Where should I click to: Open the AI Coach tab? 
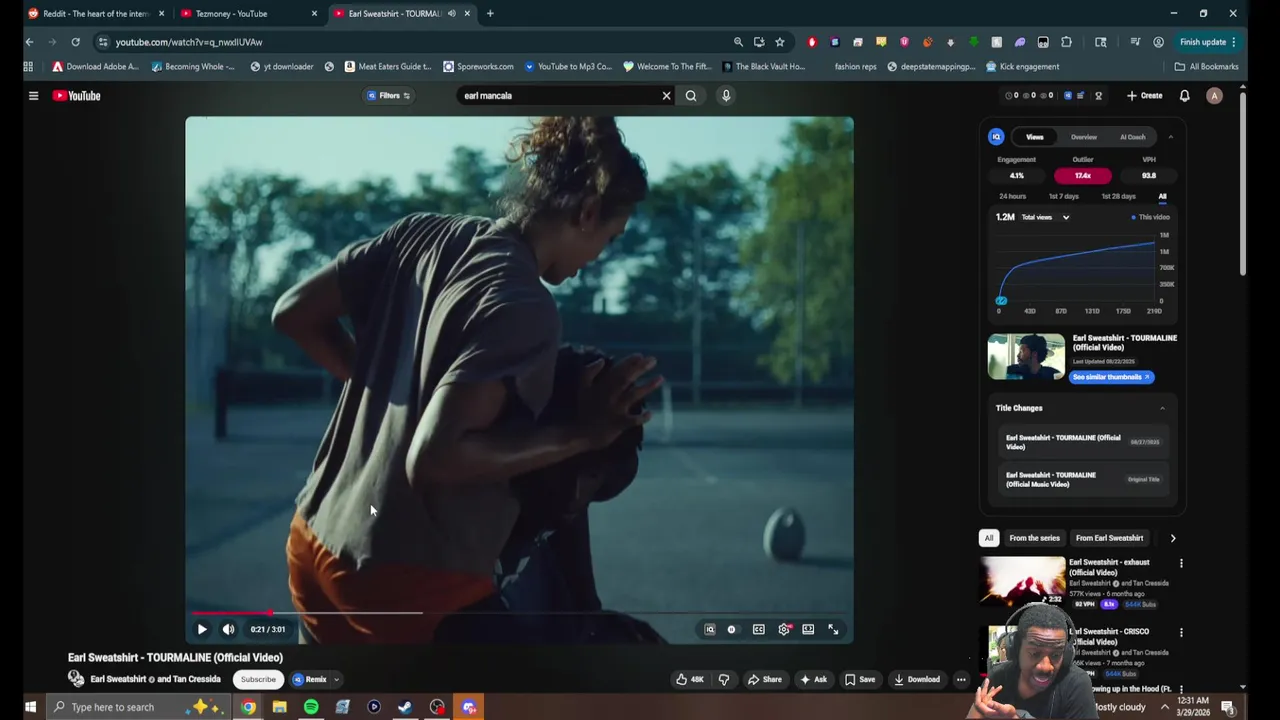(1133, 137)
